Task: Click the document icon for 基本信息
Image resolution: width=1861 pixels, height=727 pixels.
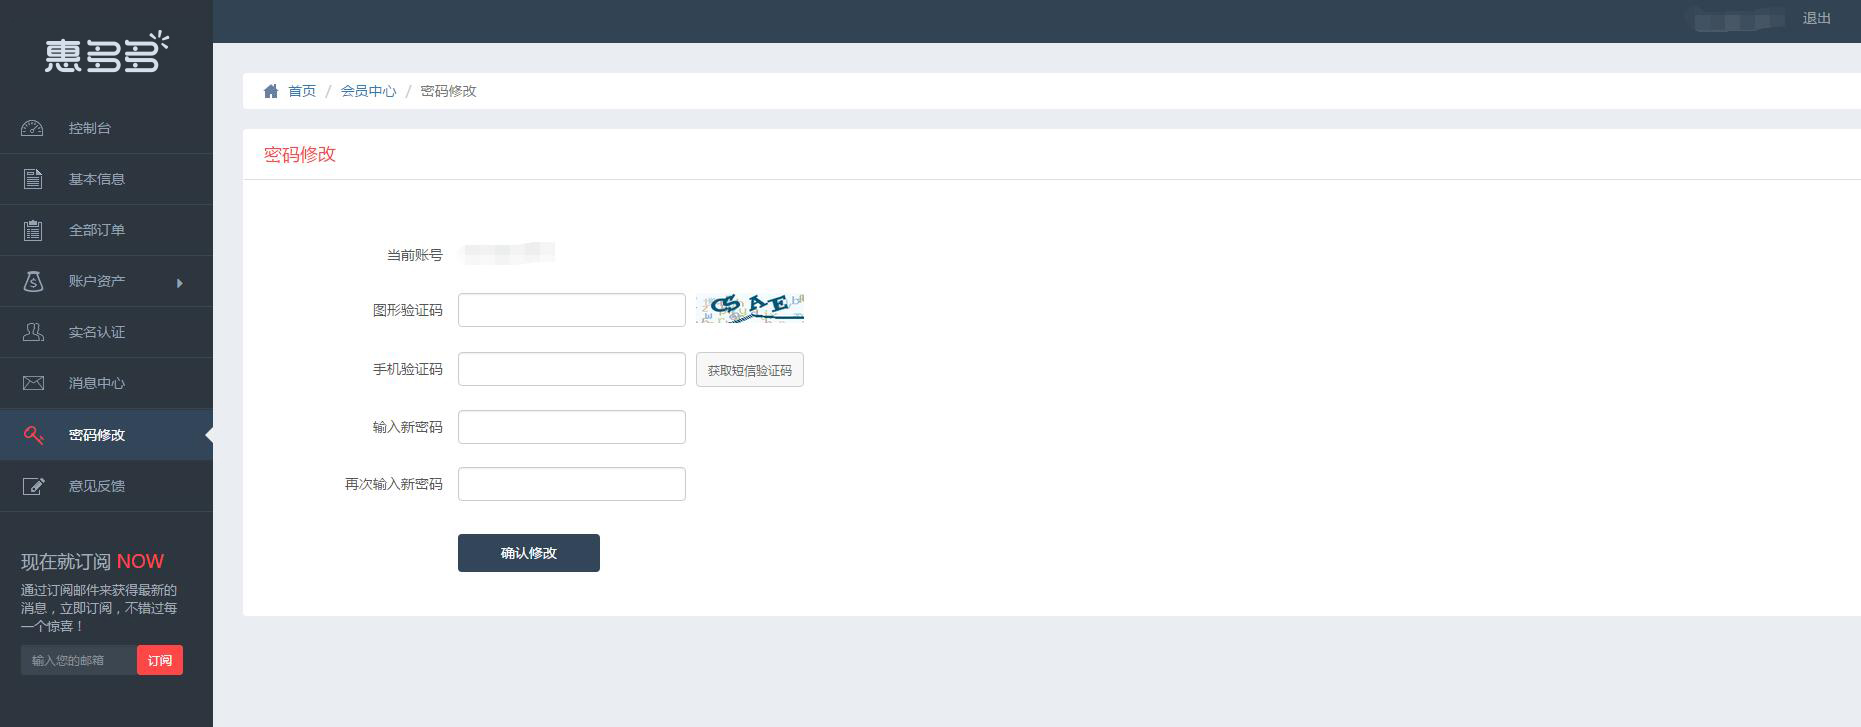Action: [x=33, y=179]
